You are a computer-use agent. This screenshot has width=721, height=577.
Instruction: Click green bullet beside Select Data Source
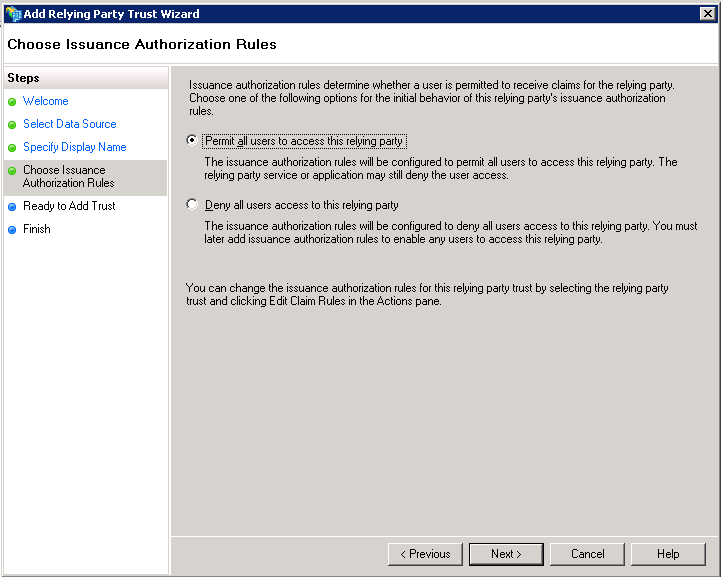click(x=12, y=125)
